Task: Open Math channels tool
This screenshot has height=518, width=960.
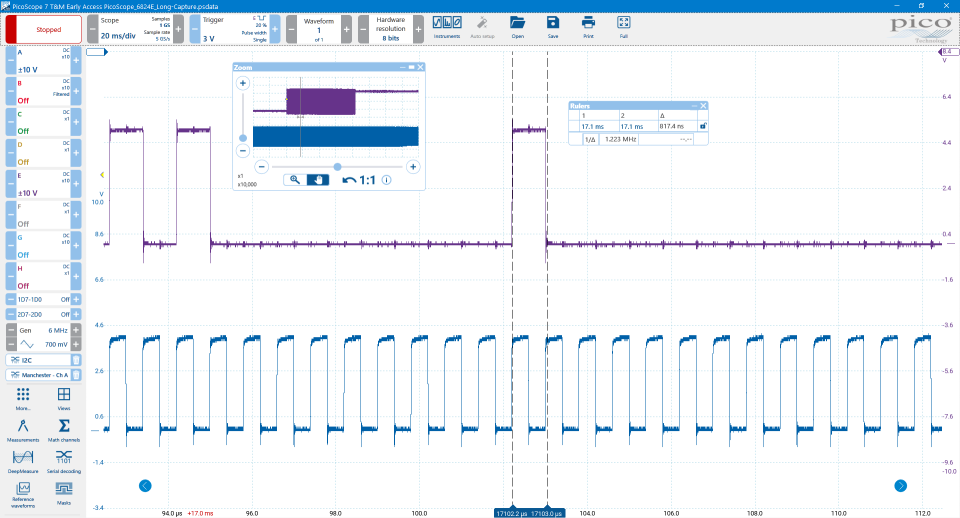Action: tap(64, 429)
